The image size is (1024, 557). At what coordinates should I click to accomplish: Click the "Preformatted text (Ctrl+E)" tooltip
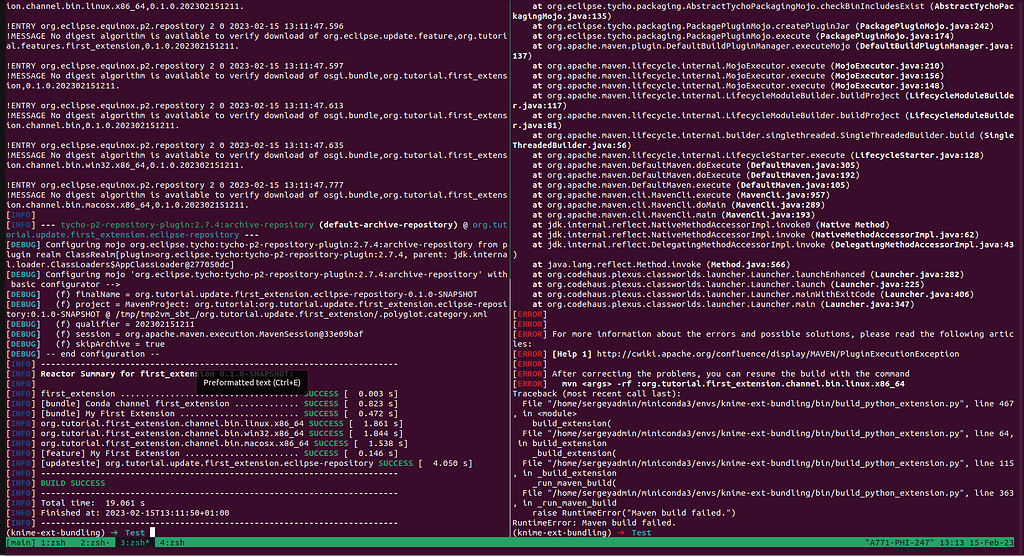[251, 382]
